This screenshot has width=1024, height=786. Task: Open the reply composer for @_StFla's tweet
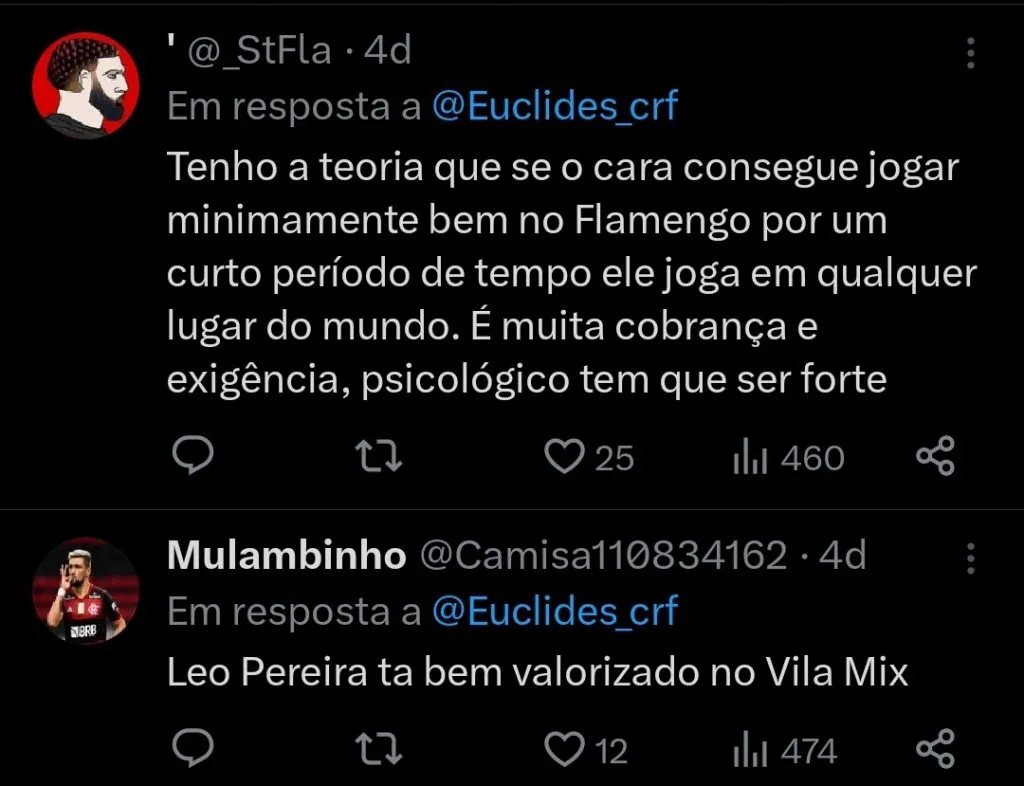coord(193,456)
